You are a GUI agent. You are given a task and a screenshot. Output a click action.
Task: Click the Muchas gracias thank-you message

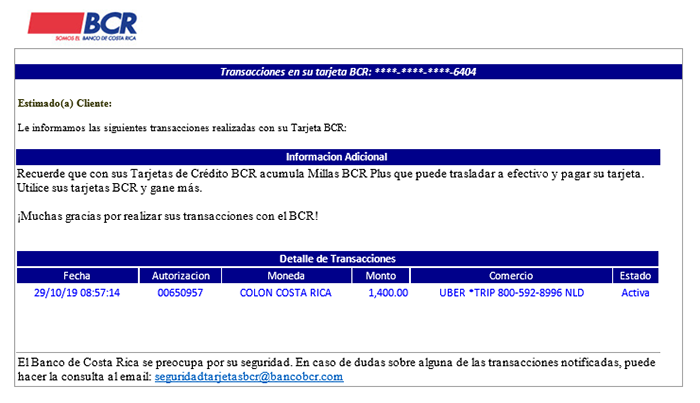coord(168,216)
